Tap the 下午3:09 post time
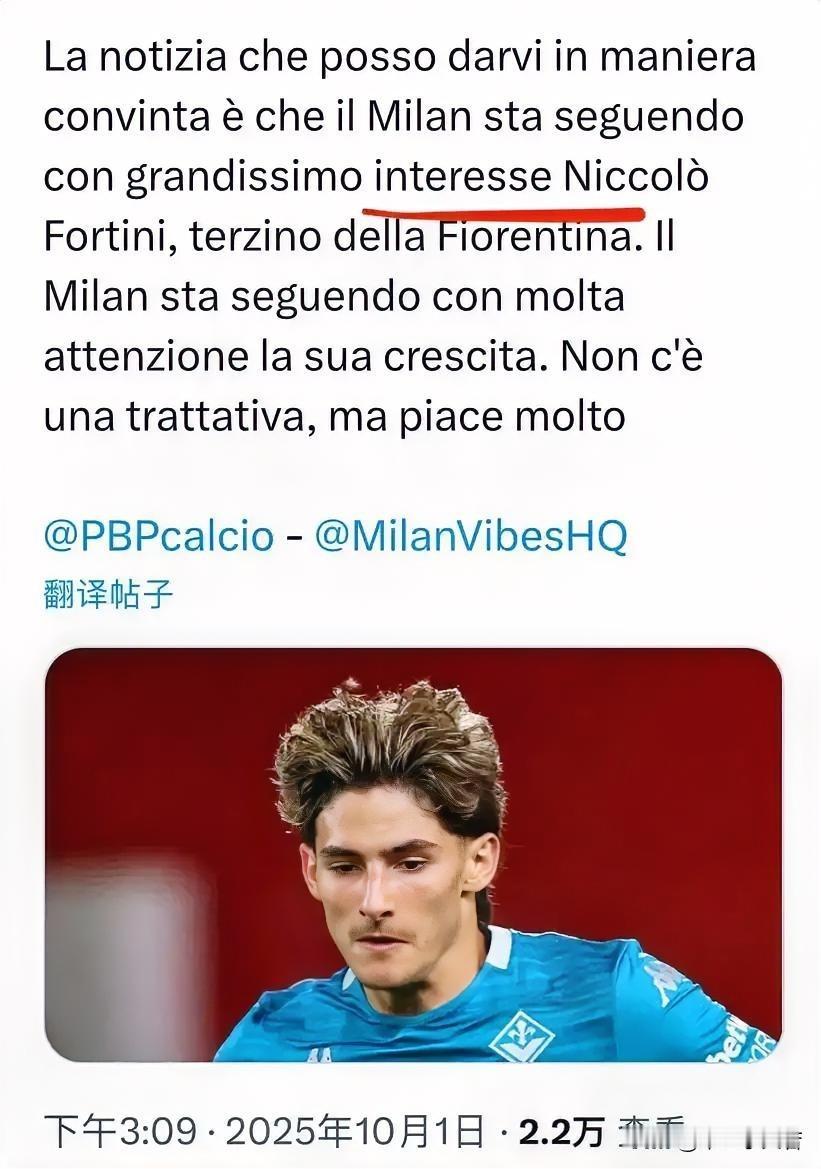The height and width of the screenshot is (1169, 821). tap(121, 1132)
